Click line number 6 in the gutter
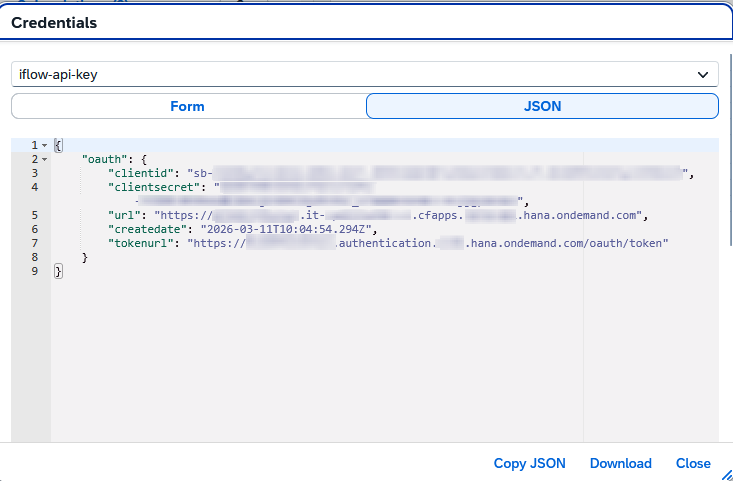Screen dimensions: 733x481 coord(34,229)
